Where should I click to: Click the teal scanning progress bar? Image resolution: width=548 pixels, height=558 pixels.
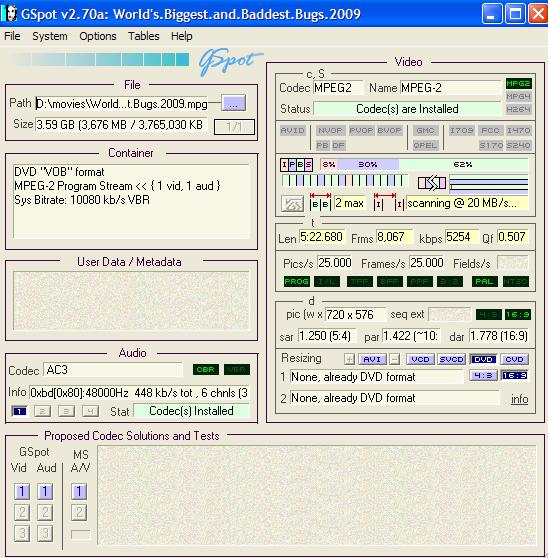101,59
